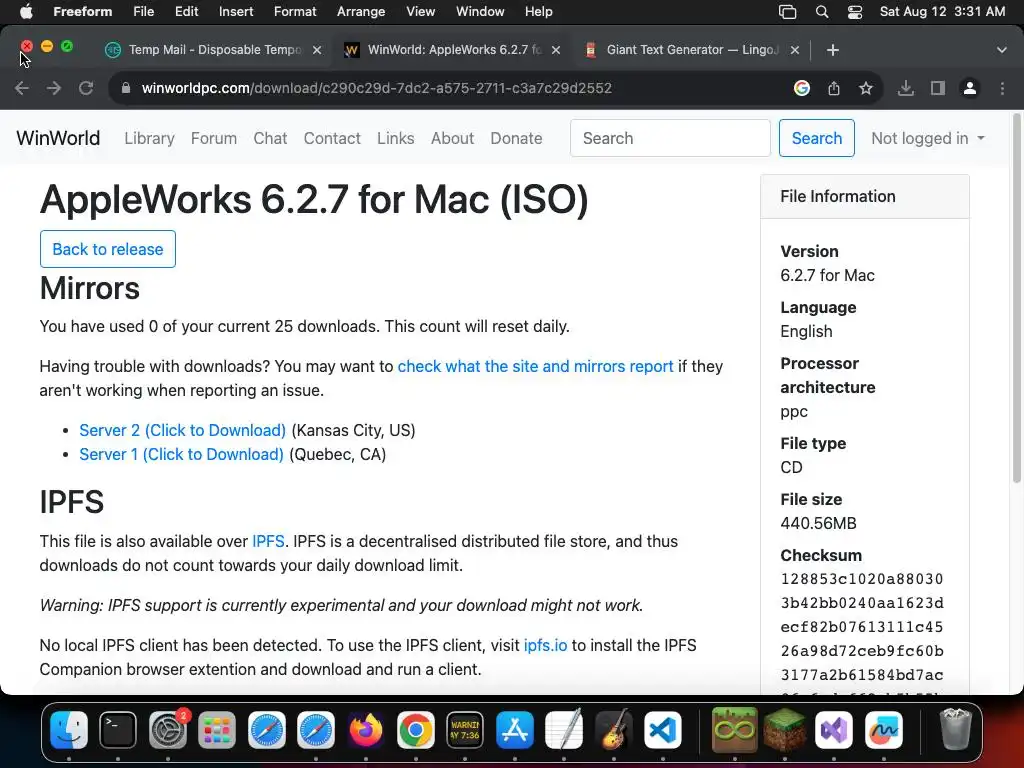Open the Trash in the dock
This screenshot has width=1024, height=768.
(955, 729)
